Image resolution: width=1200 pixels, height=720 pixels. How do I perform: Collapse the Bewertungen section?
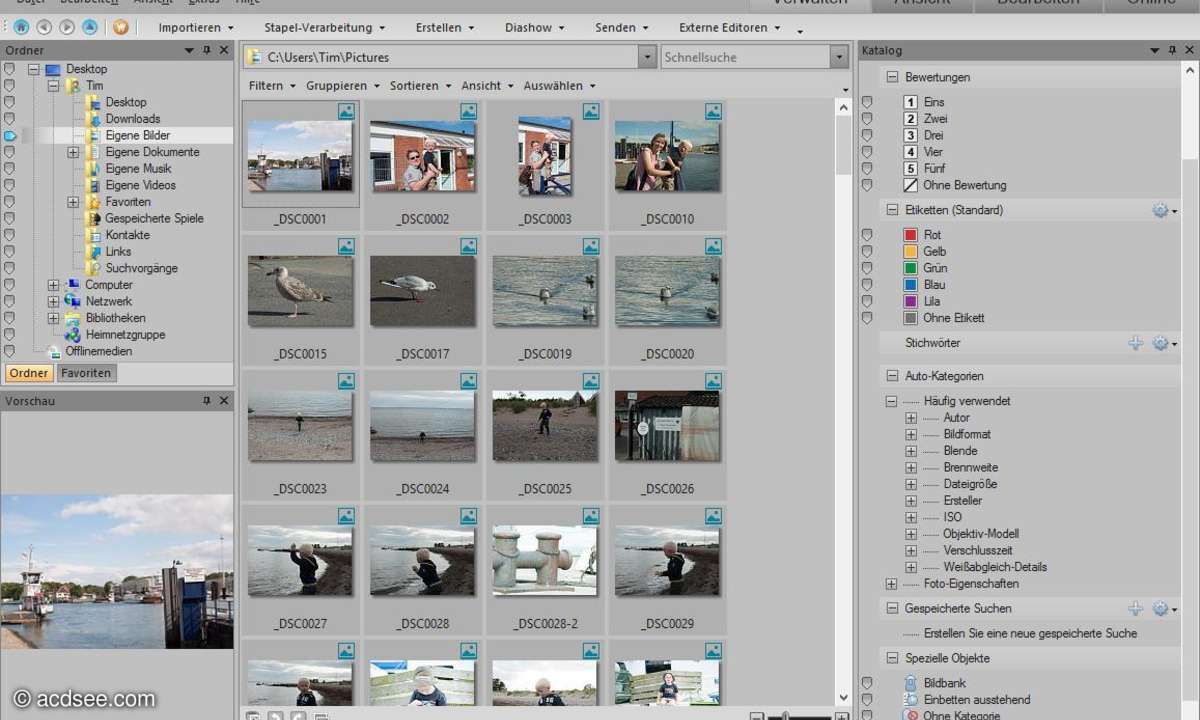[x=892, y=77]
